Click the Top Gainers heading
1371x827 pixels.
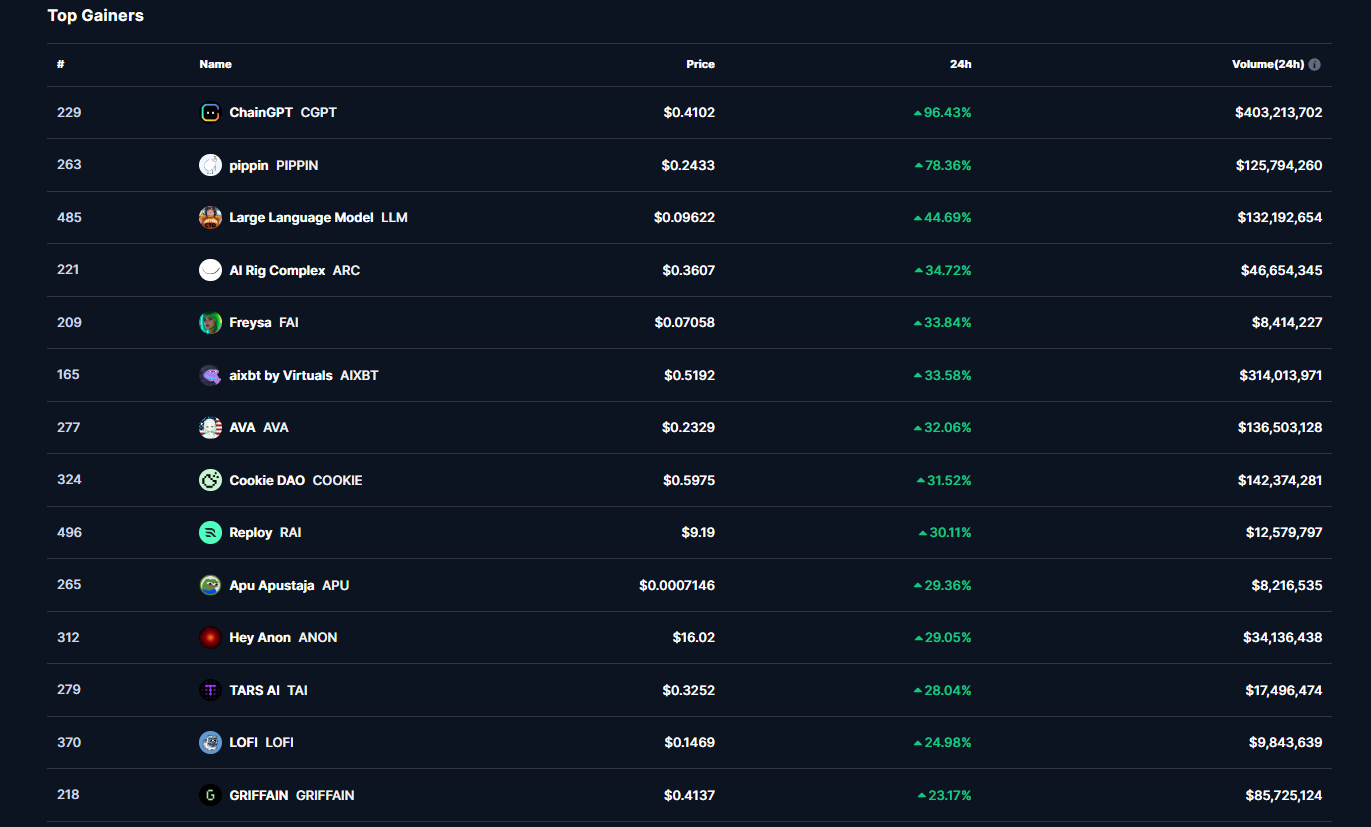click(96, 16)
